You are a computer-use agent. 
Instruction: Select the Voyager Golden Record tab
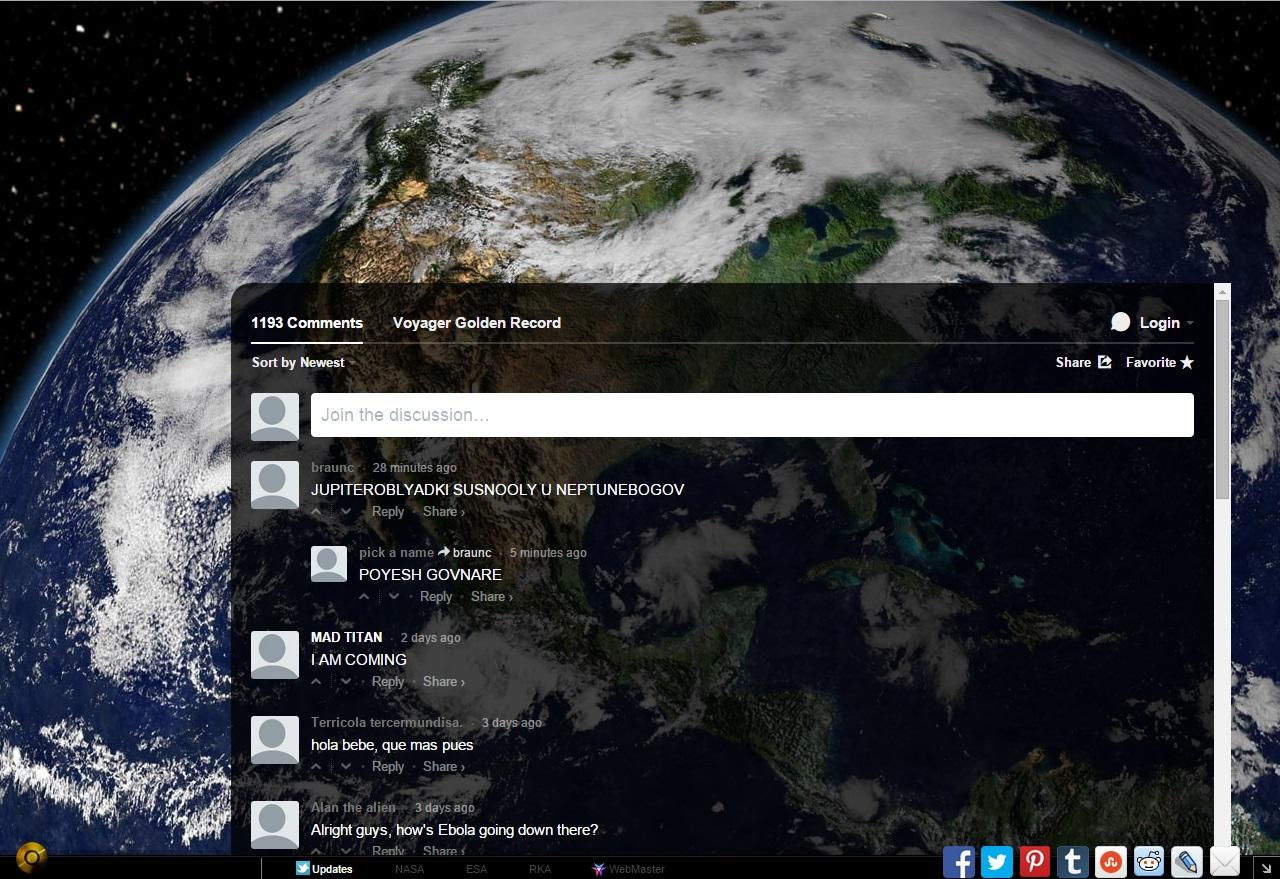[477, 322]
